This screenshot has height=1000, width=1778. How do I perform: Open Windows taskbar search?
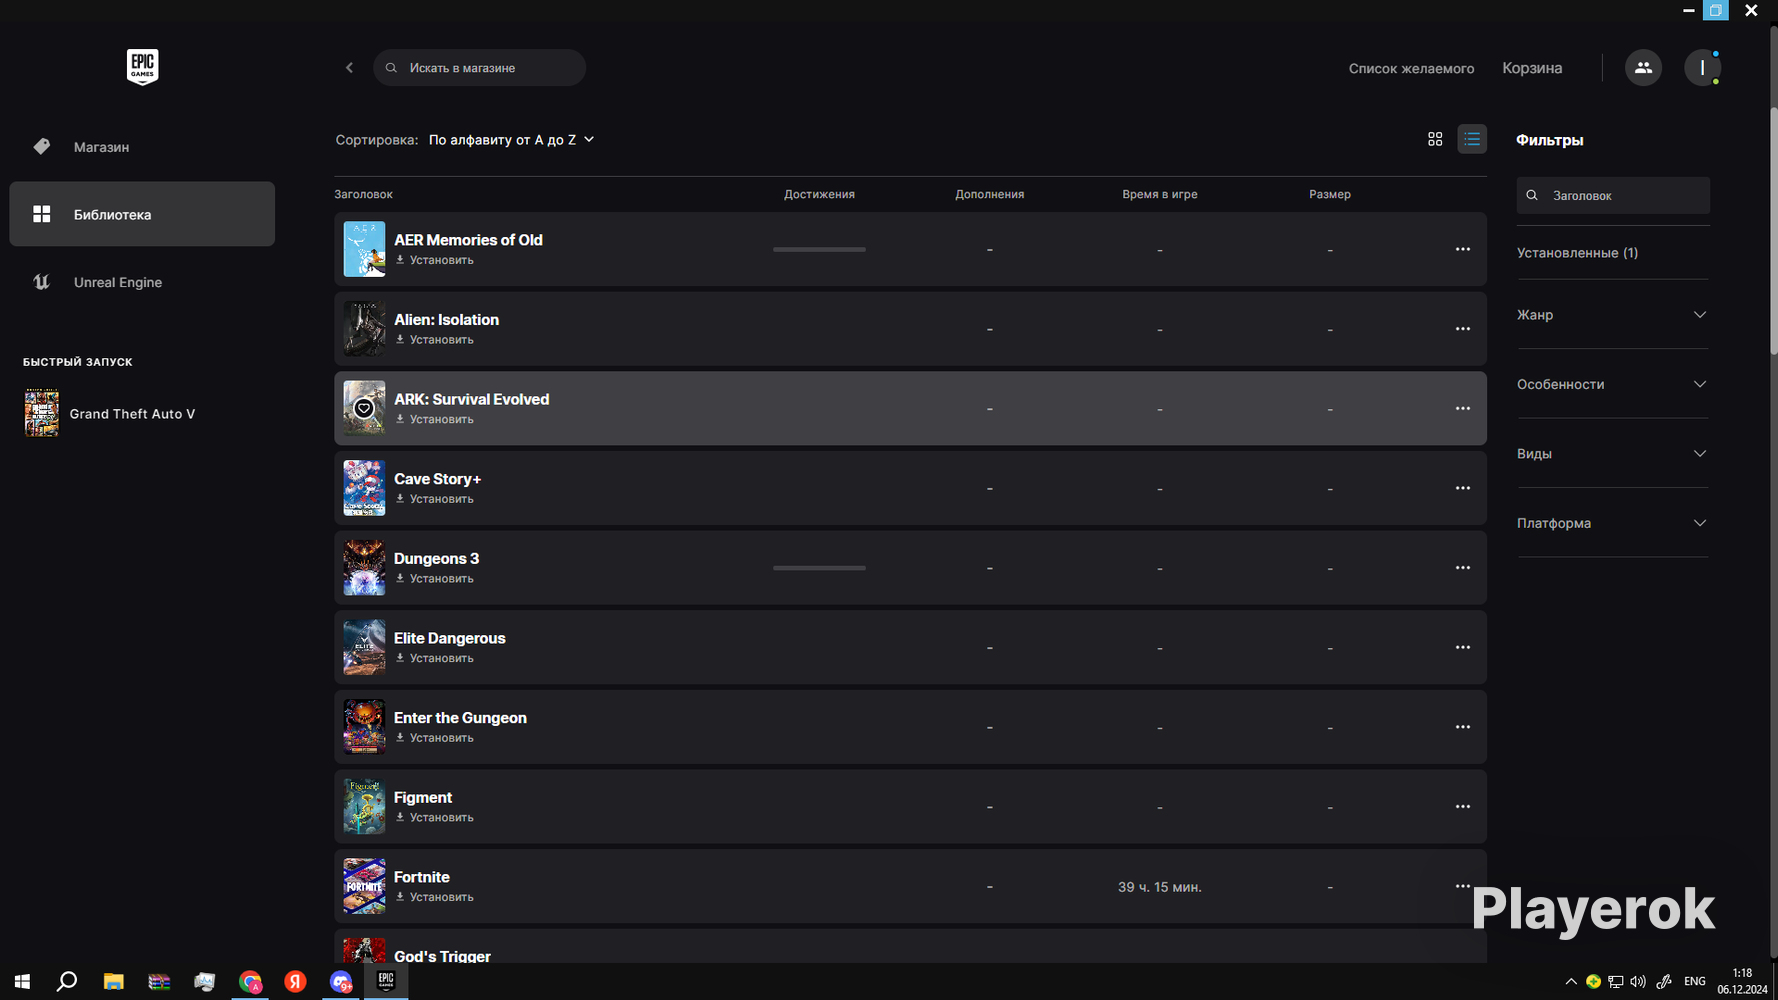point(67,981)
